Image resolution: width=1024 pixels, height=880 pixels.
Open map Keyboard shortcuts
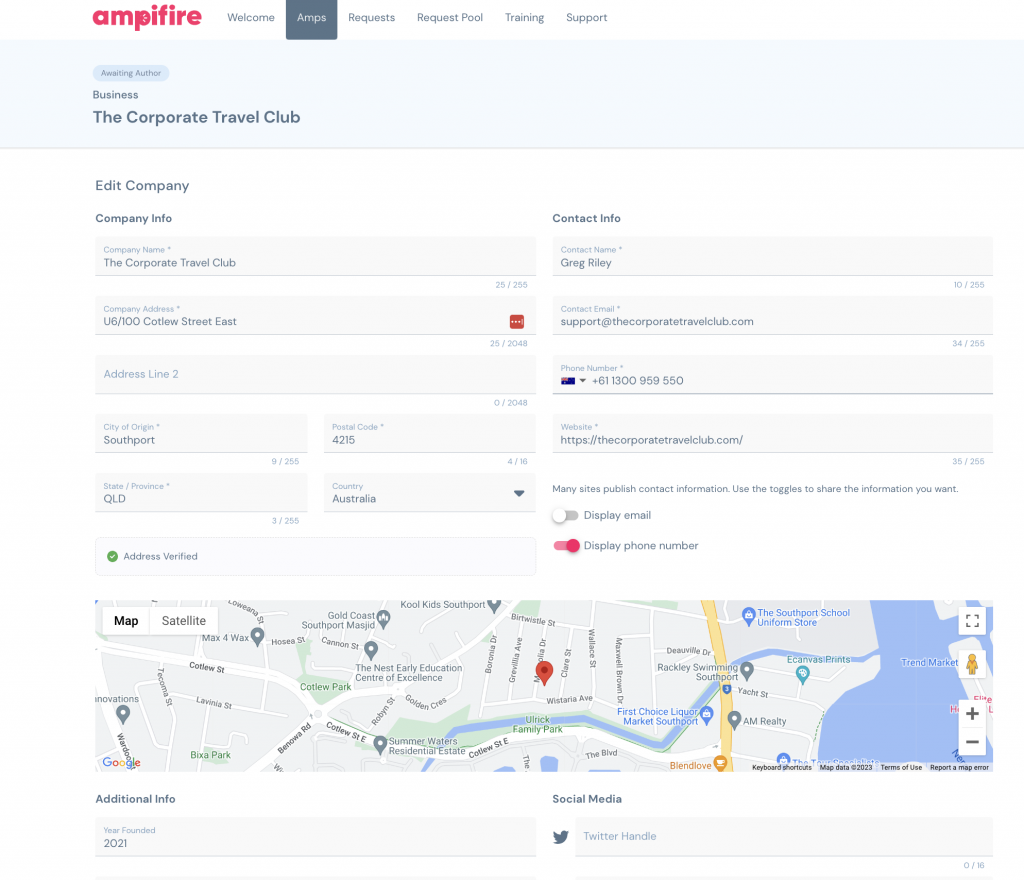click(x=782, y=768)
